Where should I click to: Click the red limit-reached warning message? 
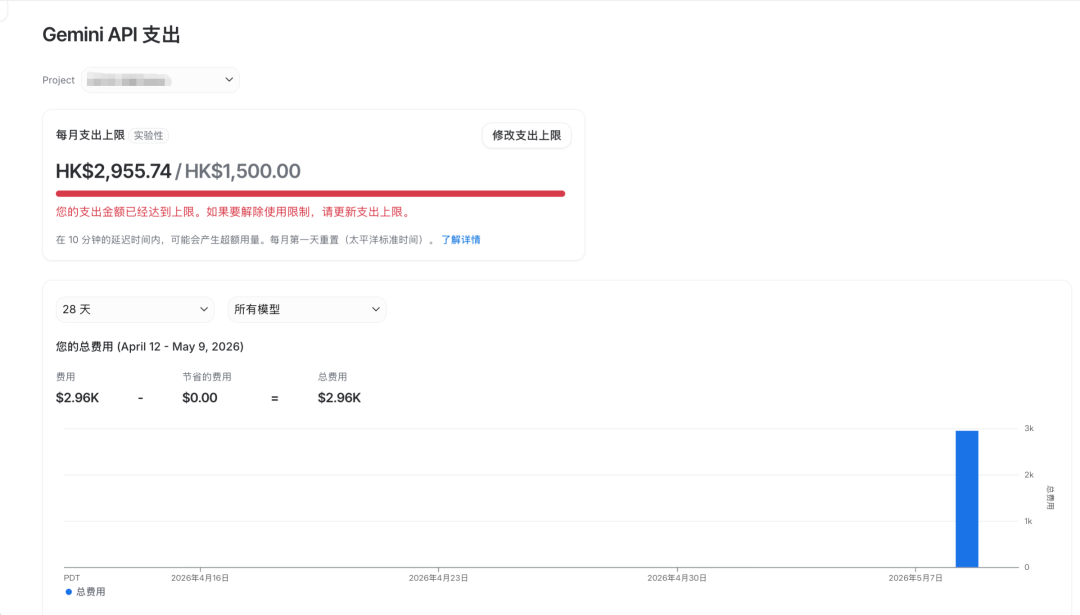[234, 212]
